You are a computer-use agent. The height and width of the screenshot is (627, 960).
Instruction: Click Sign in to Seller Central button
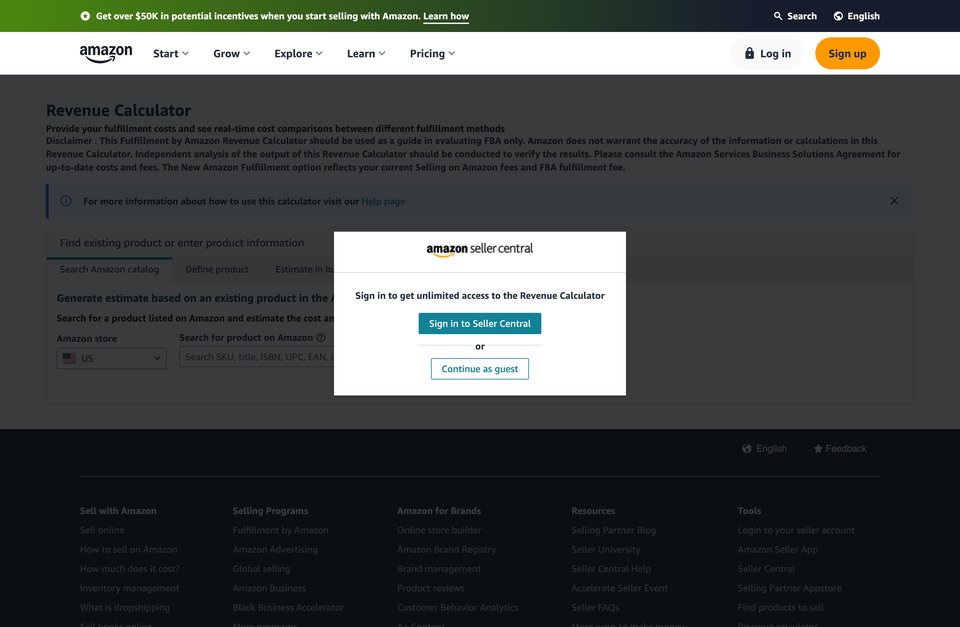(x=480, y=323)
